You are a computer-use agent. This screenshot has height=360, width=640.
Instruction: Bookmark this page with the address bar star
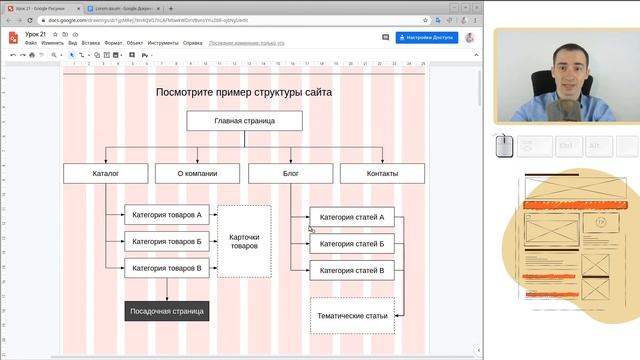(425, 20)
